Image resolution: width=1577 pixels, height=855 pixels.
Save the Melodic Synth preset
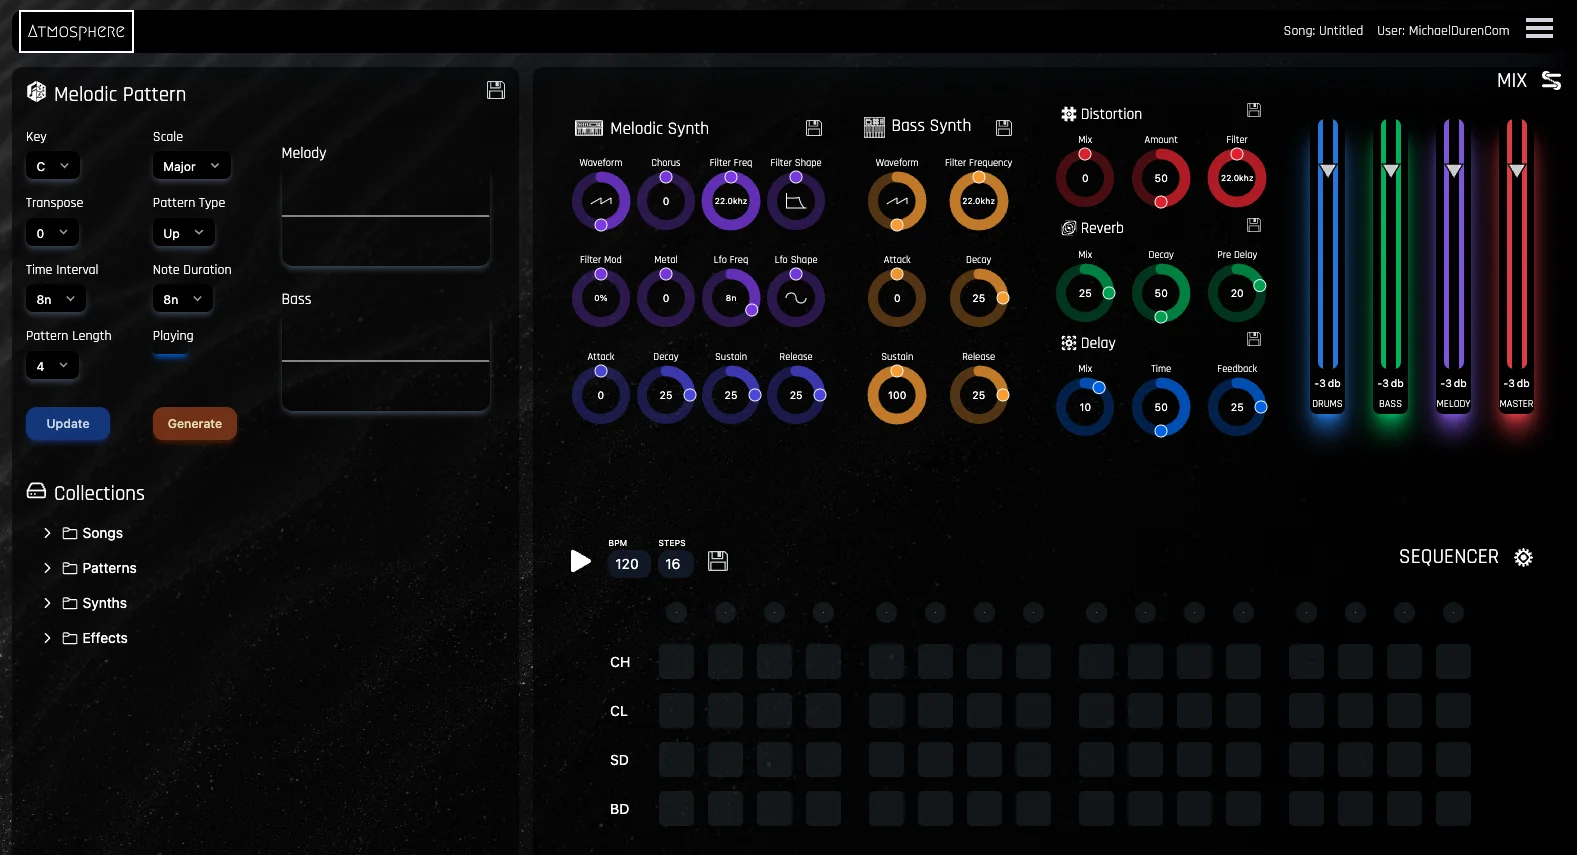(x=814, y=128)
